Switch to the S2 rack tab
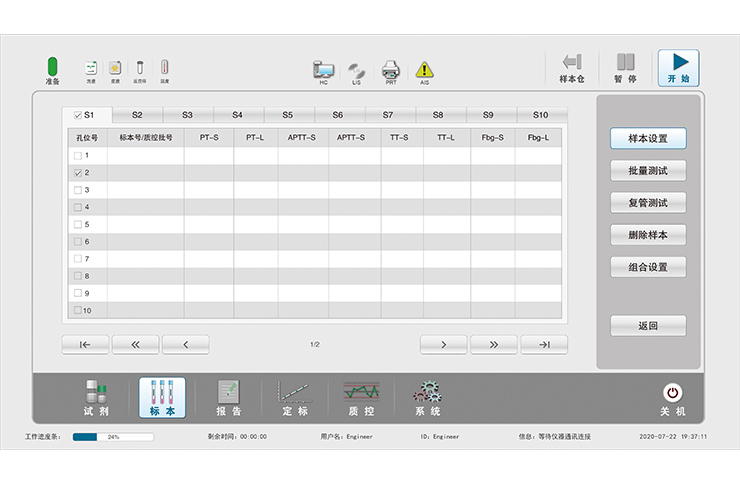Viewport: 740px width, 484px height. pos(137,115)
